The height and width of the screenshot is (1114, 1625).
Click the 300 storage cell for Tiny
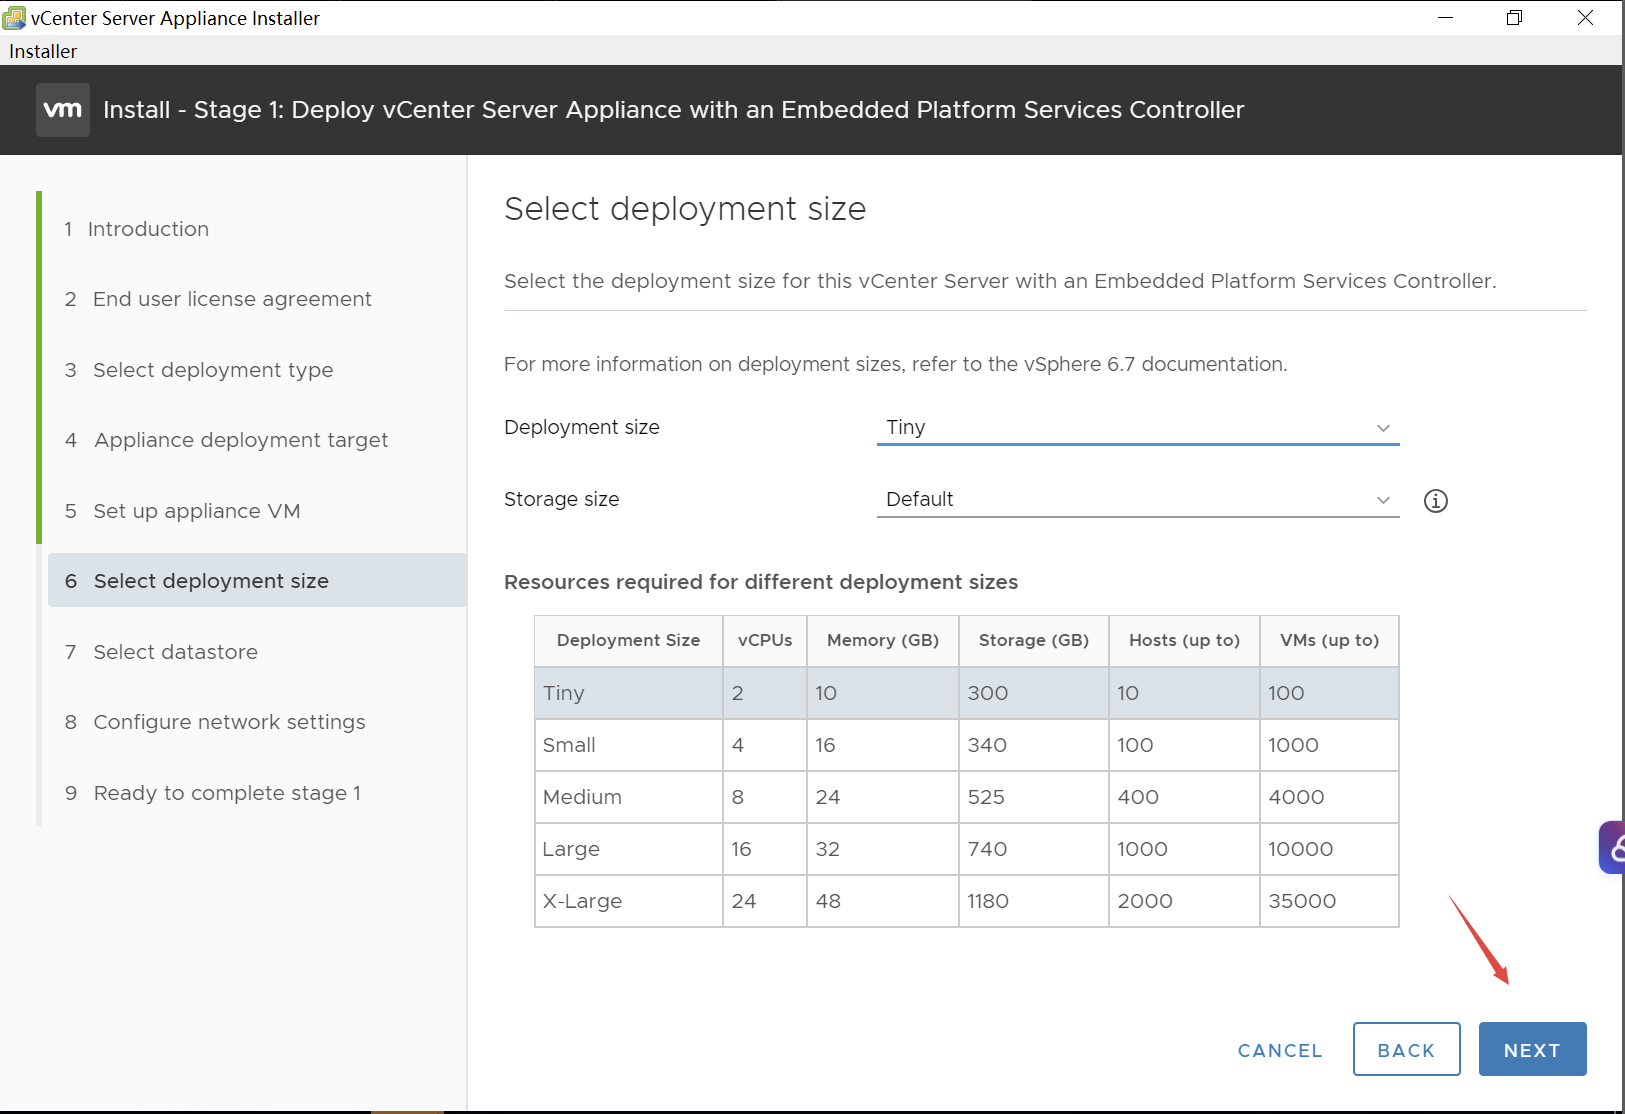[x=1034, y=693]
